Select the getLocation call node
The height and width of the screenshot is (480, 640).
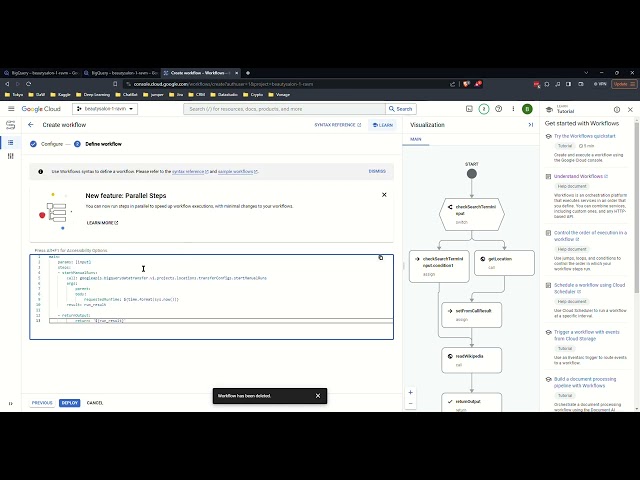pyautogui.click(x=504, y=263)
